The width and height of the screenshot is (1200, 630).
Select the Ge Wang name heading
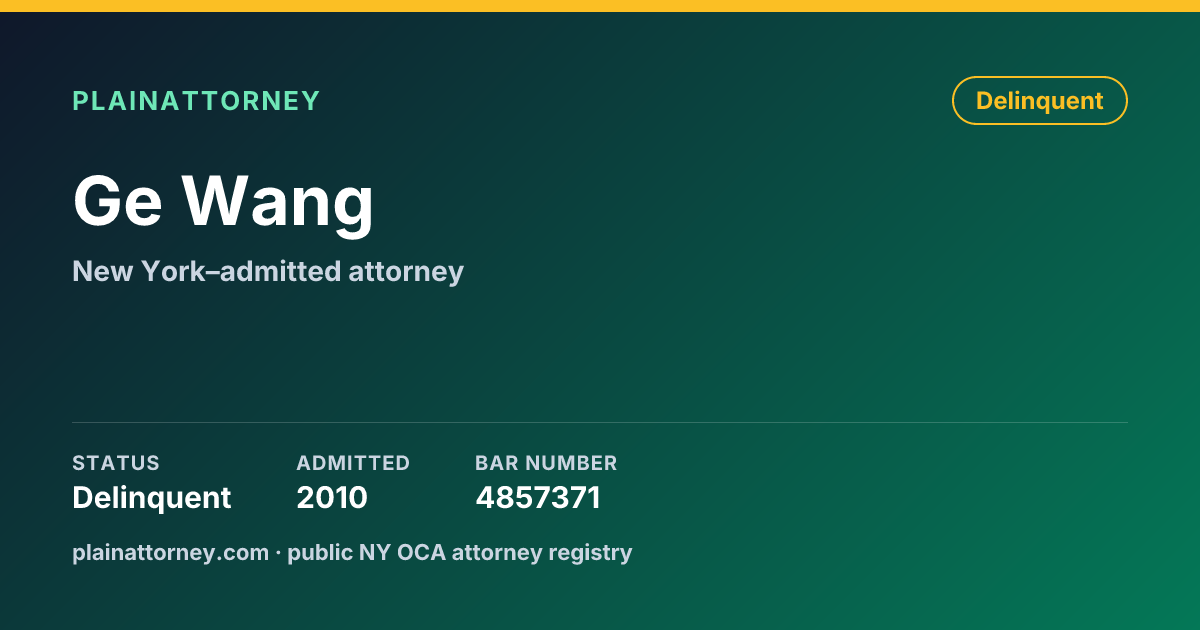223,202
